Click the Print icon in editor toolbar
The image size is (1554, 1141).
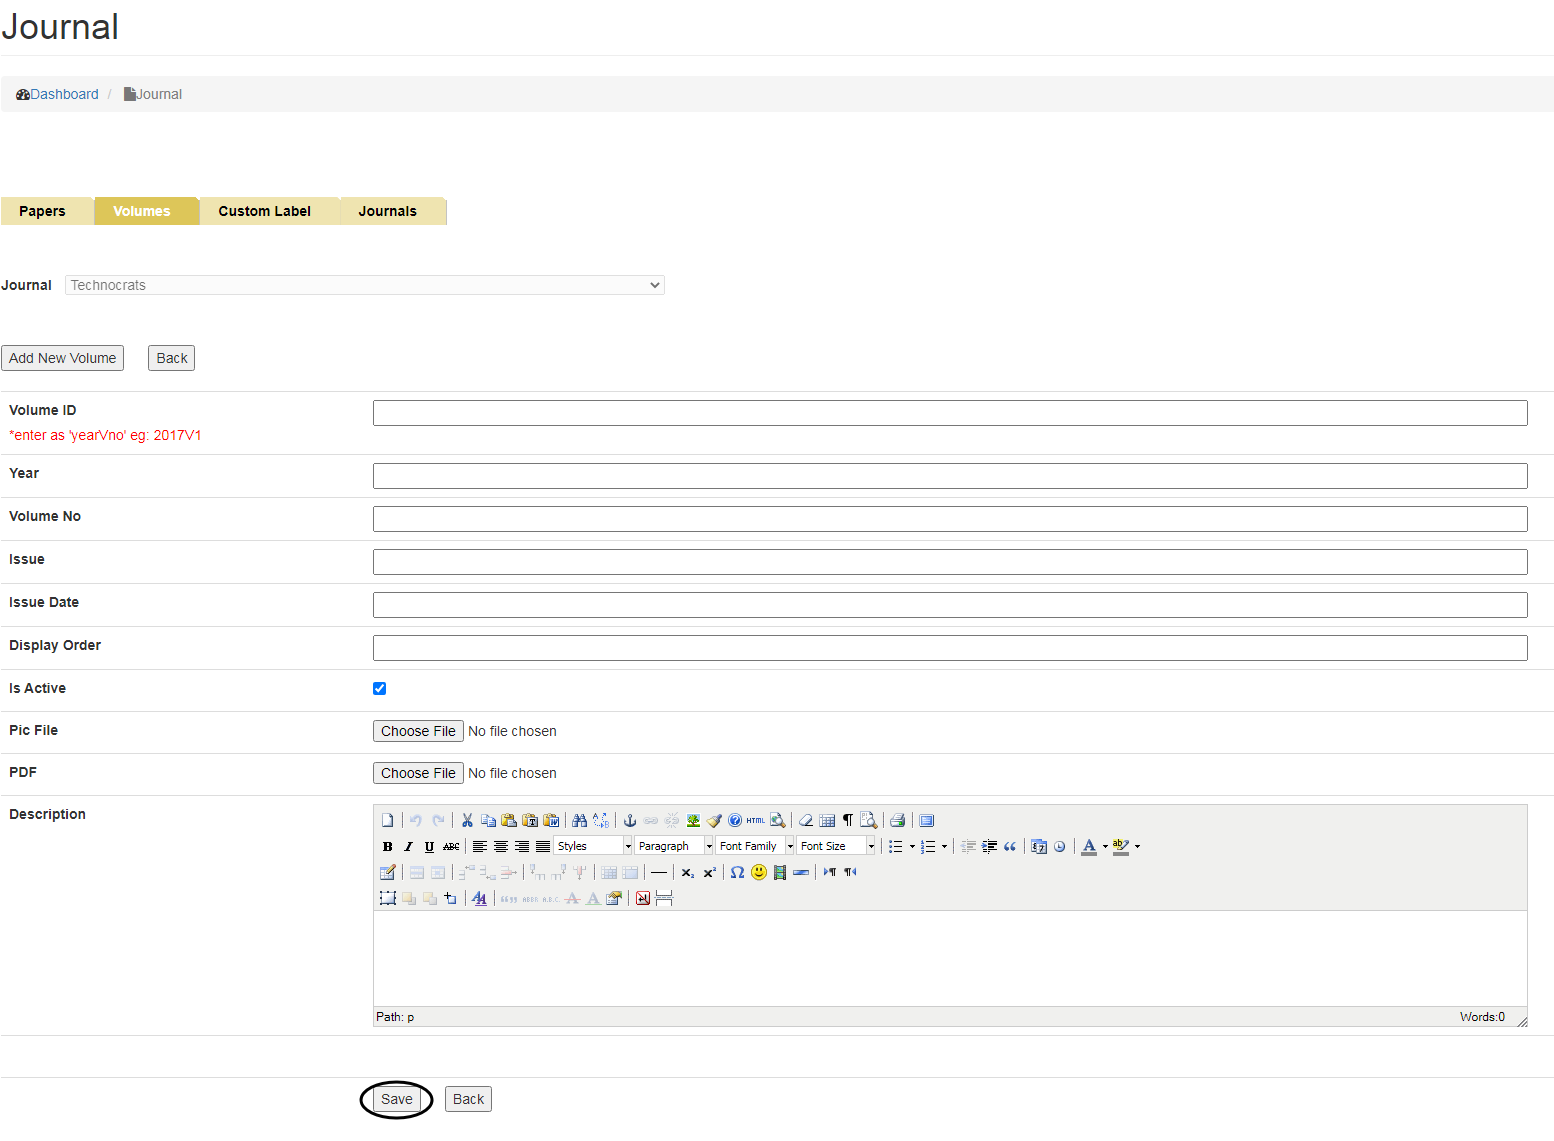(x=897, y=821)
